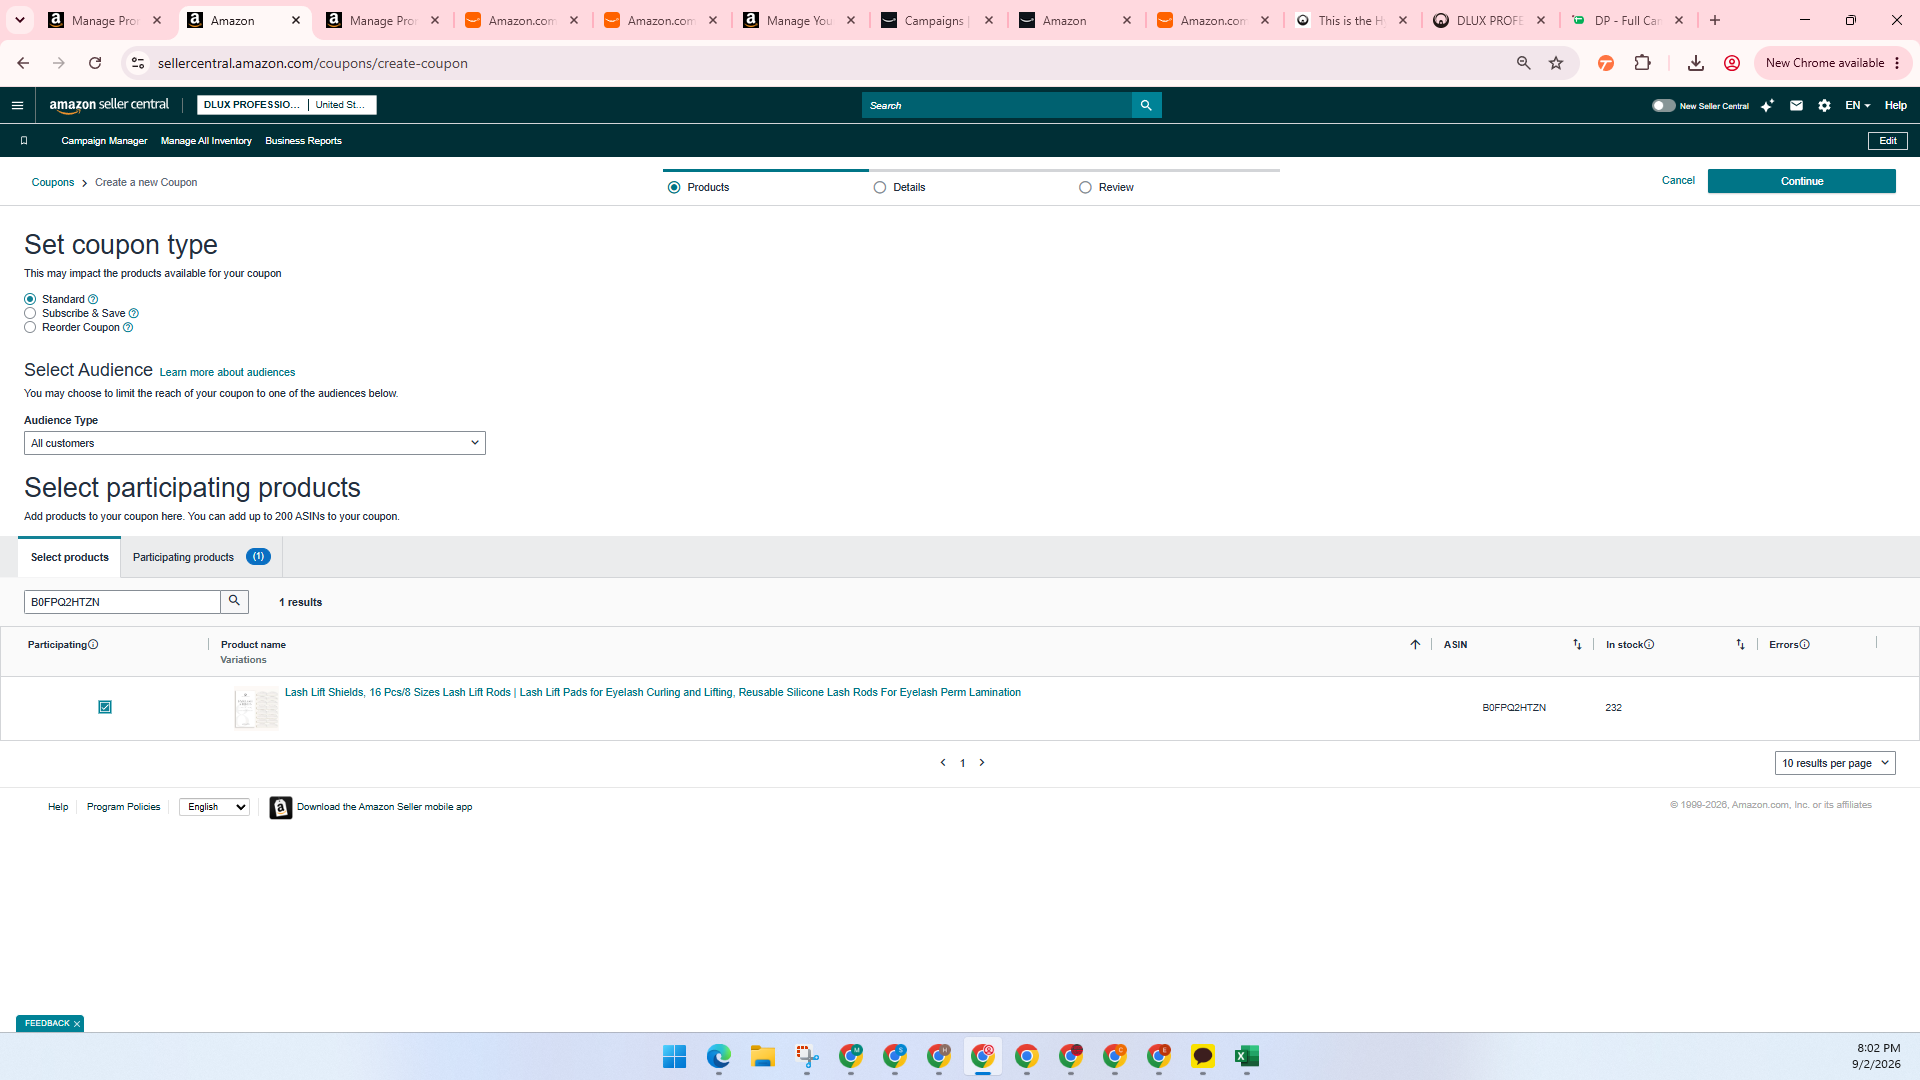Screen dimensions: 1920x1080
Task: Select Reorder Coupon type
Action: 30,327
